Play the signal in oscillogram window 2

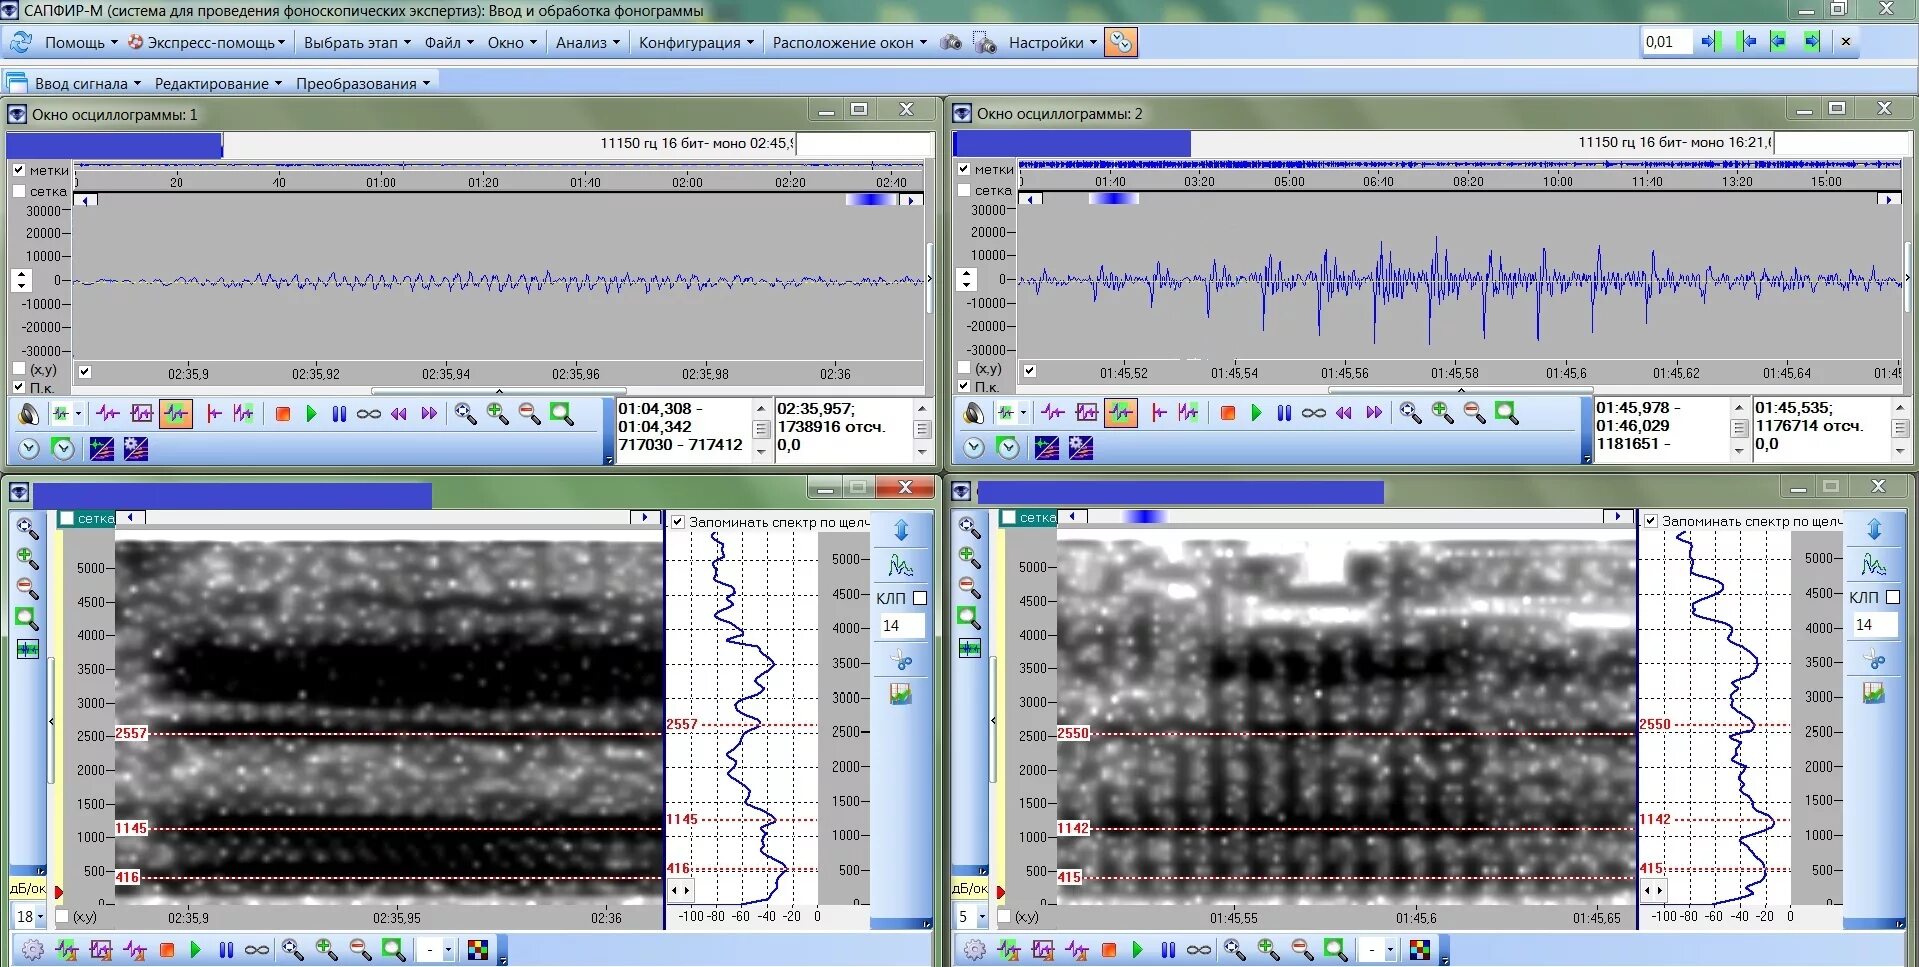click(x=1256, y=412)
